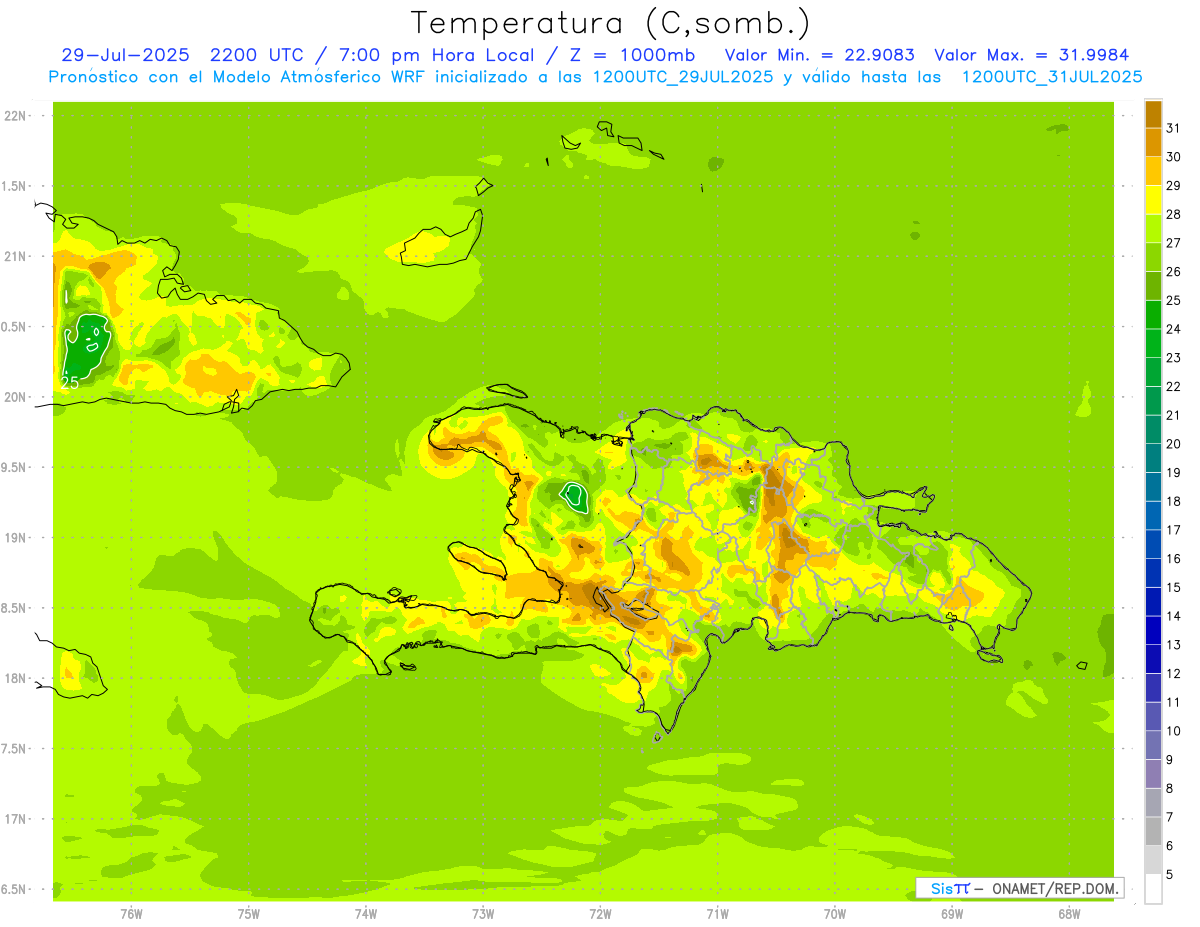Screen dimensions: 1200x927
Task: Click the '69W' longitude axis label
Action: 952,914
